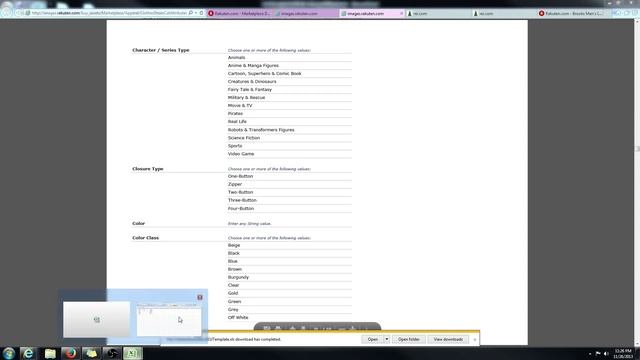Click 'Fairy Tale & Fantasy' value
The image size is (640, 360).
(249, 89)
